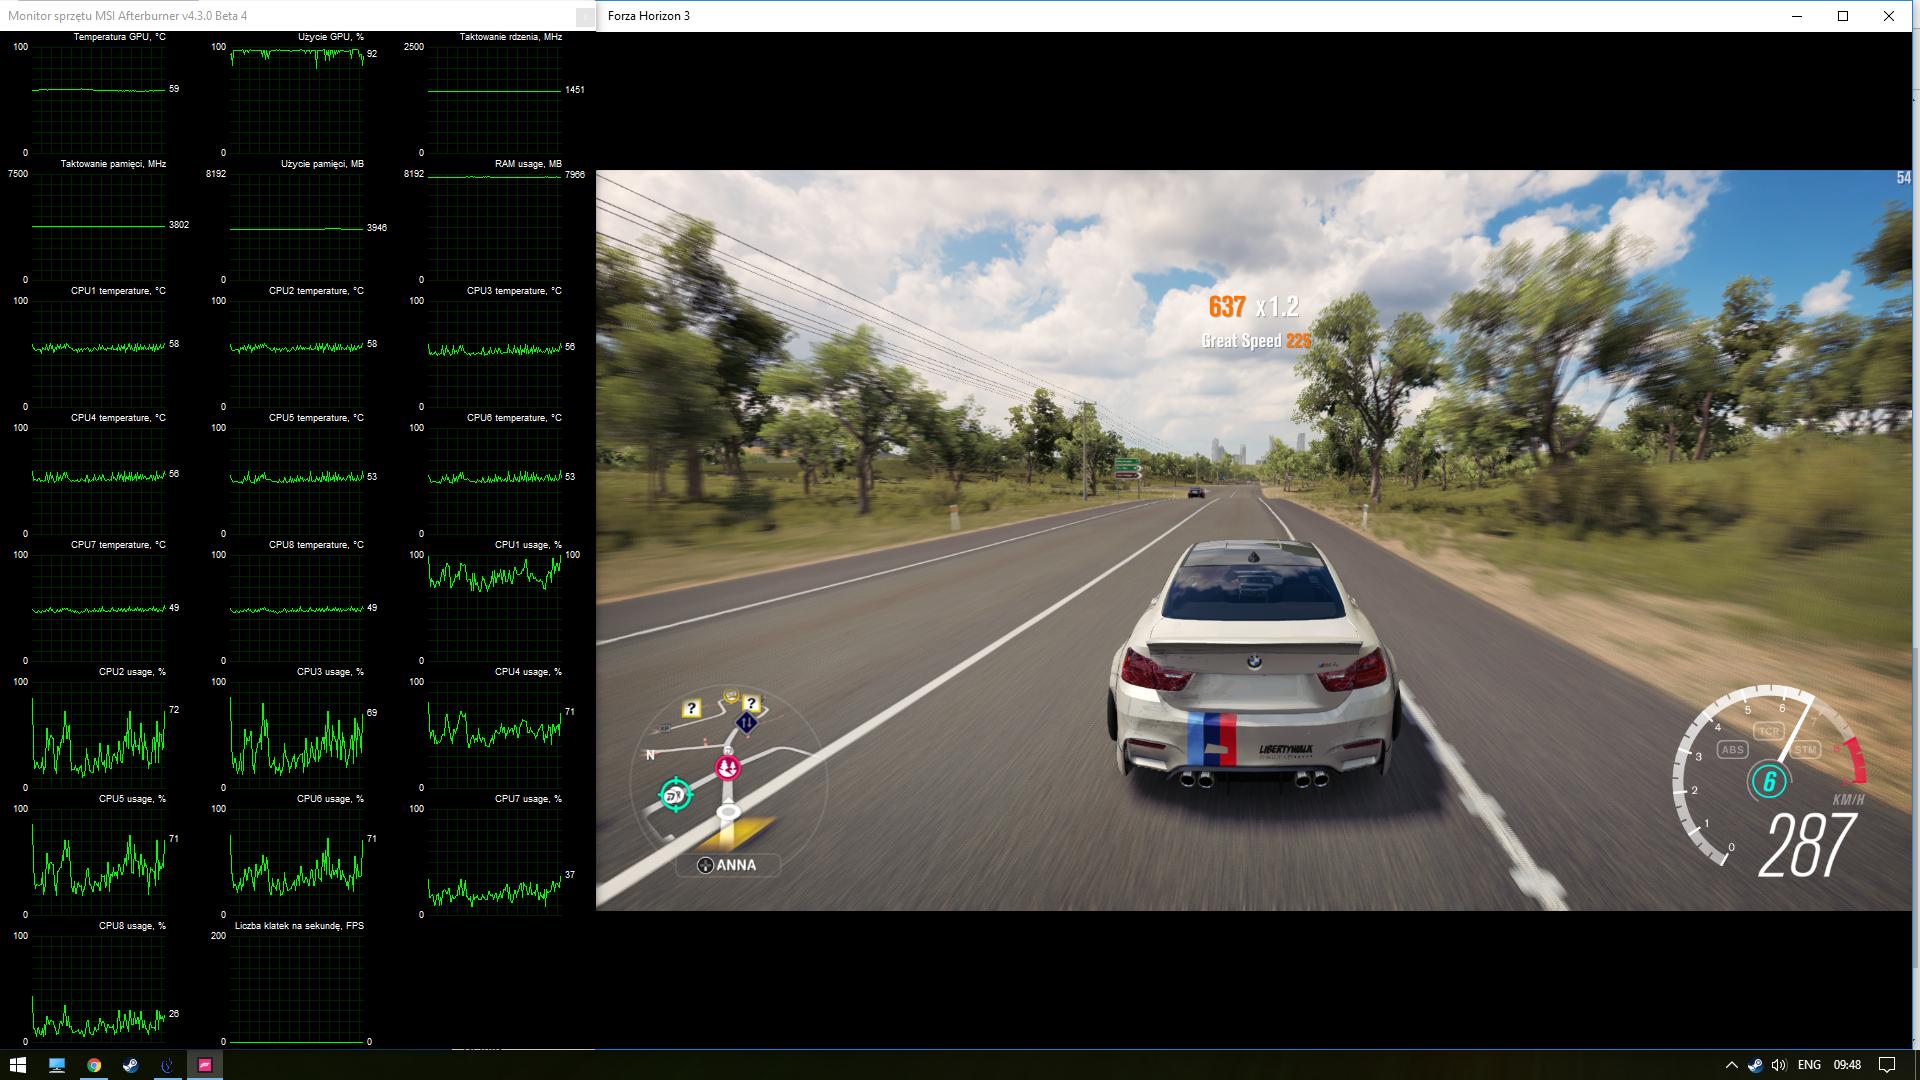The height and width of the screenshot is (1080, 1920).
Task: Click the CPU8 temperature graph label
Action: coord(316,545)
